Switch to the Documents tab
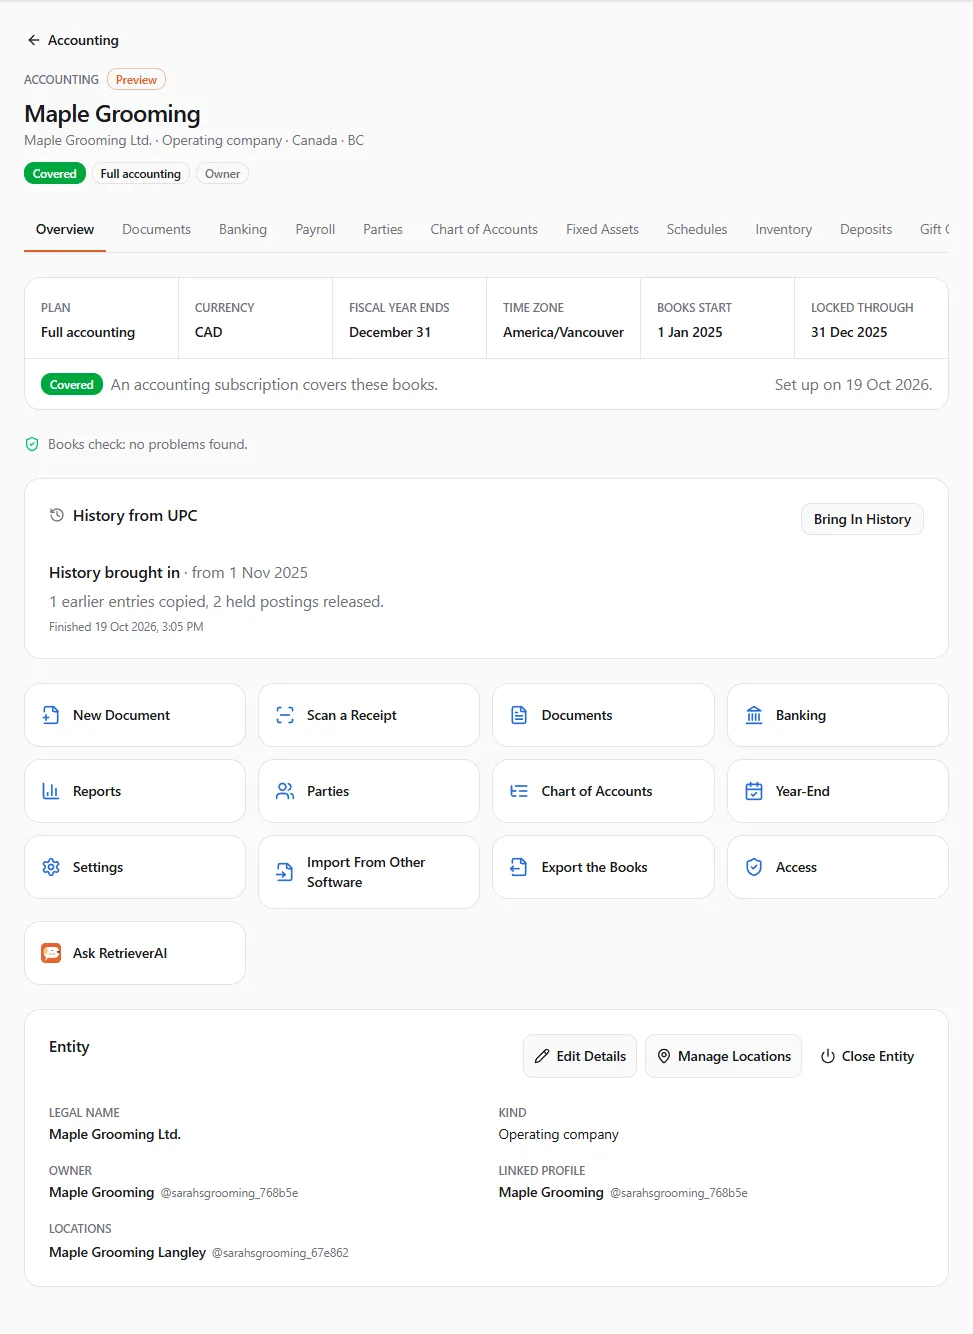This screenshot has width=973, height=1334. pos(156,229)
